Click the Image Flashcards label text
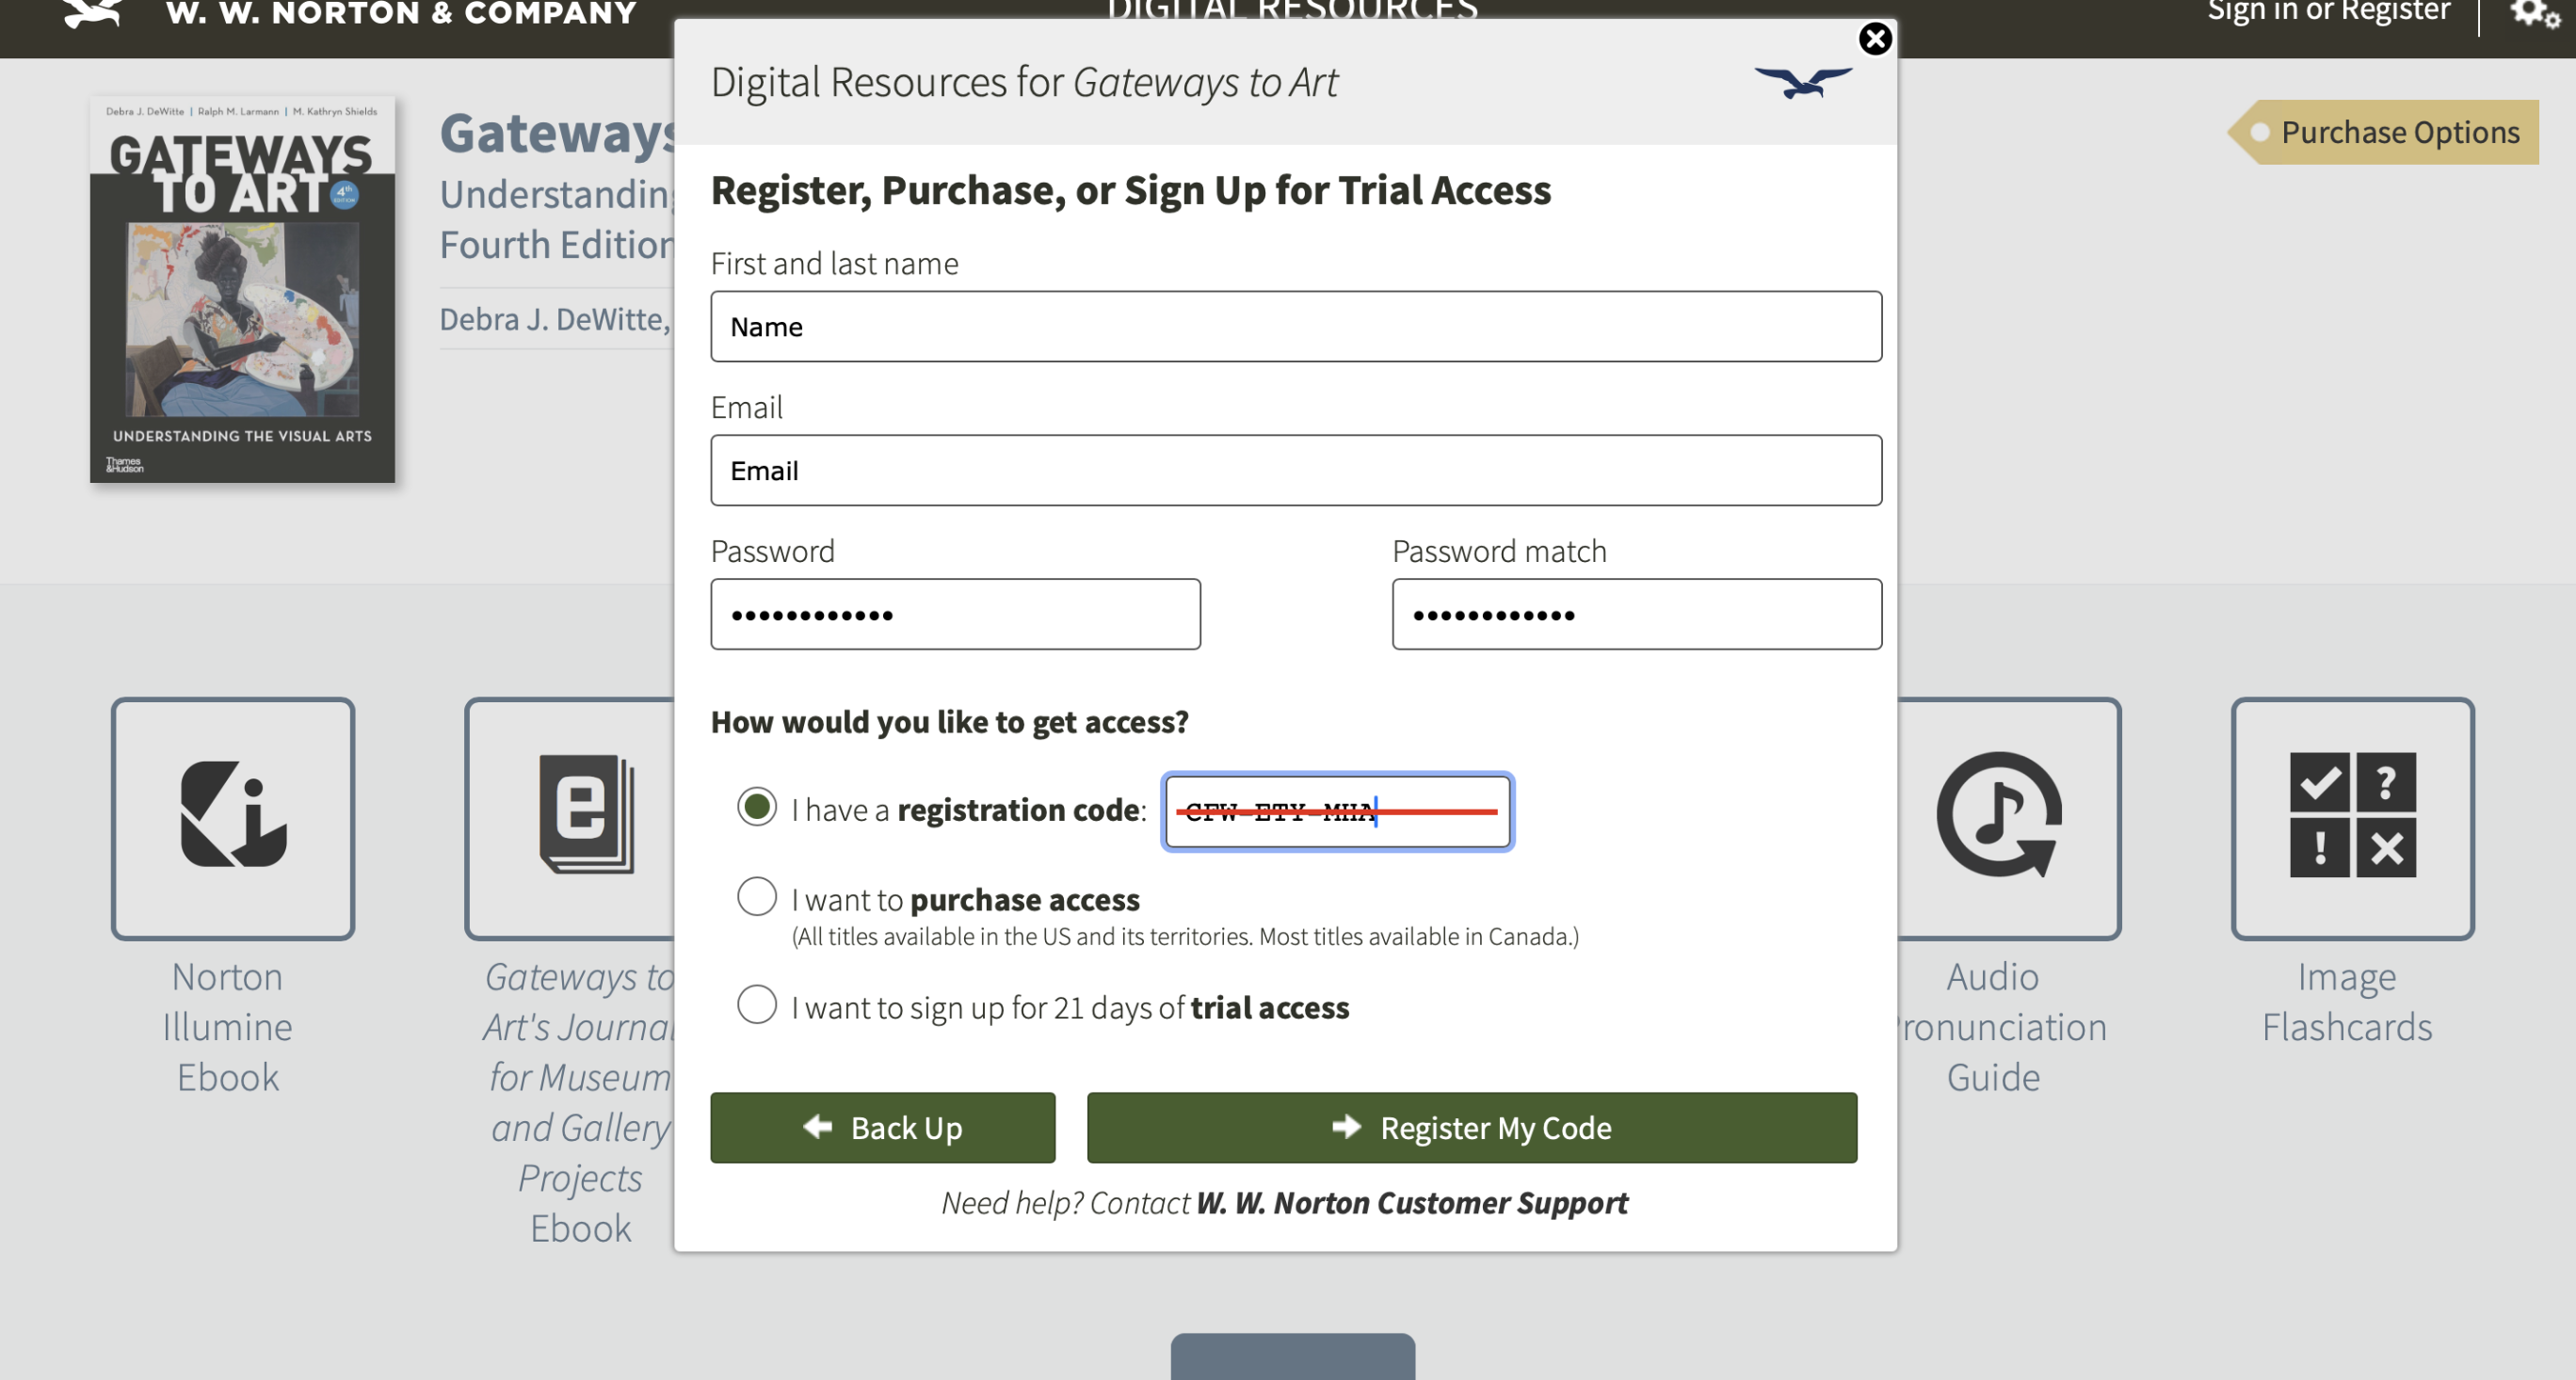The height and width of the screenshot is (1380, 2576). click(x=2347, y=1002)
